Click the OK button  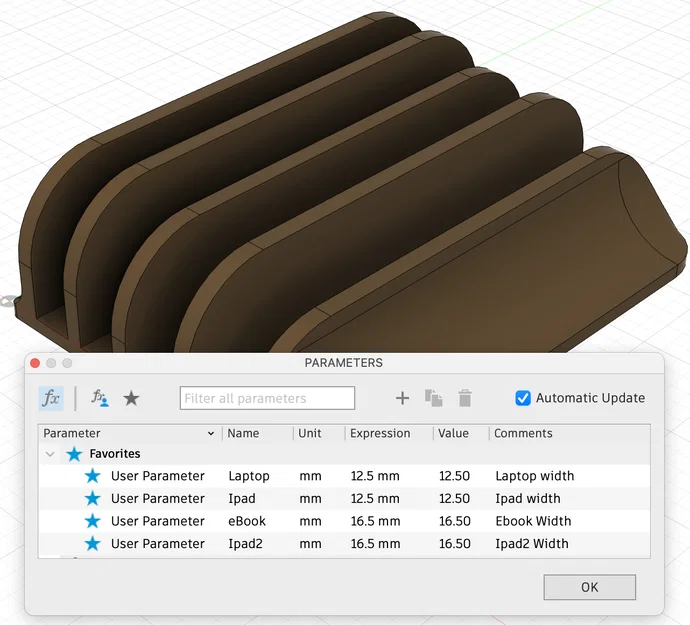pos(590,587)
